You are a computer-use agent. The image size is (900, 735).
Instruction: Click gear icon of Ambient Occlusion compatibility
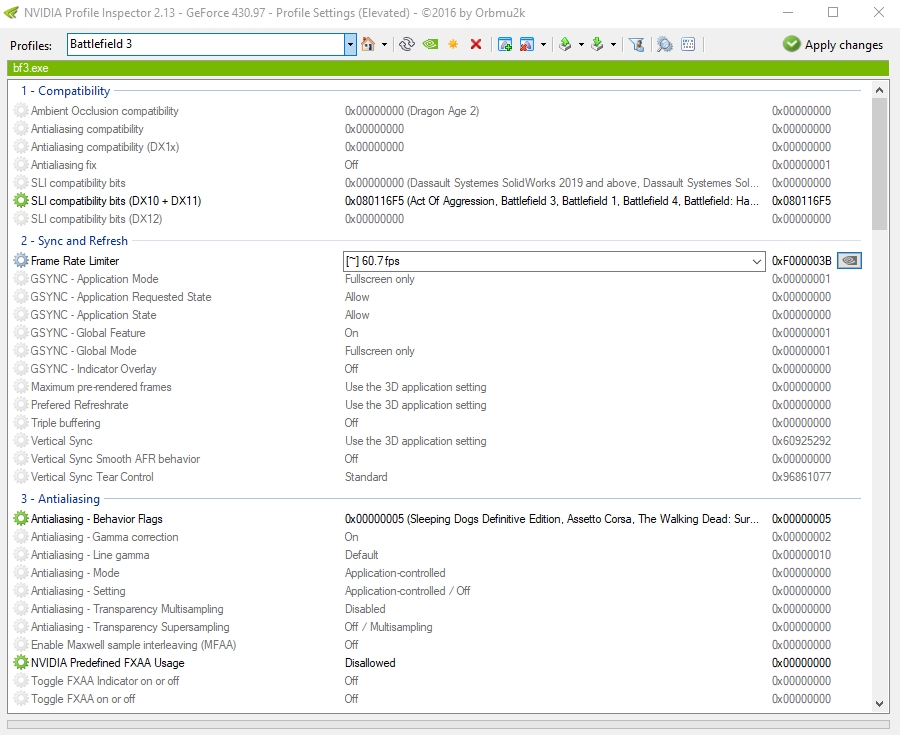[21, 111]
